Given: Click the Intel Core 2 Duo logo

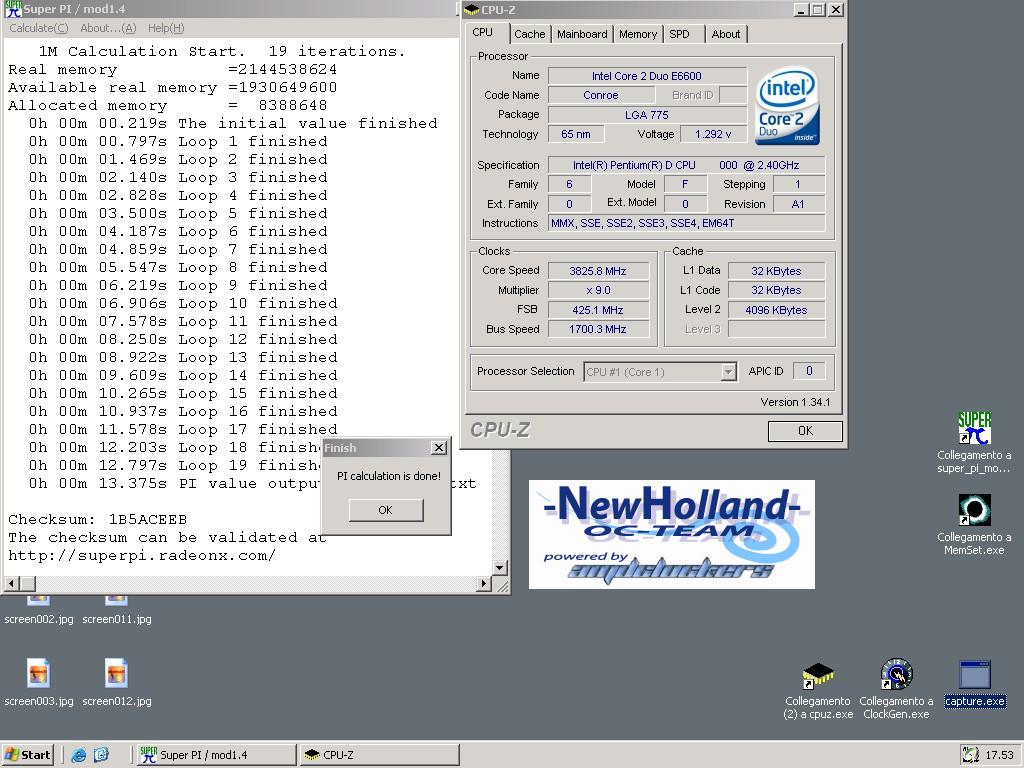Looking at the screenshot, I should tap(788, 106).
